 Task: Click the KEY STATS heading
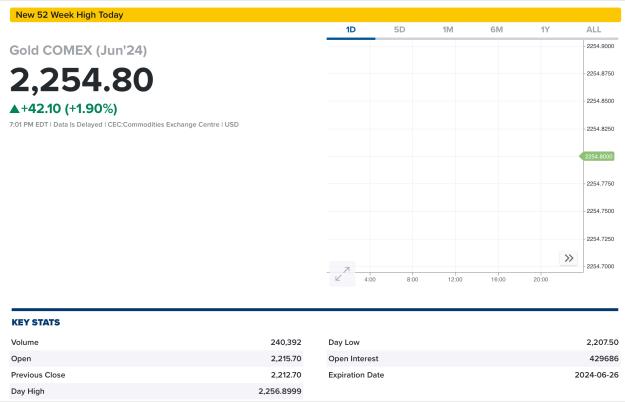(36, 322)
